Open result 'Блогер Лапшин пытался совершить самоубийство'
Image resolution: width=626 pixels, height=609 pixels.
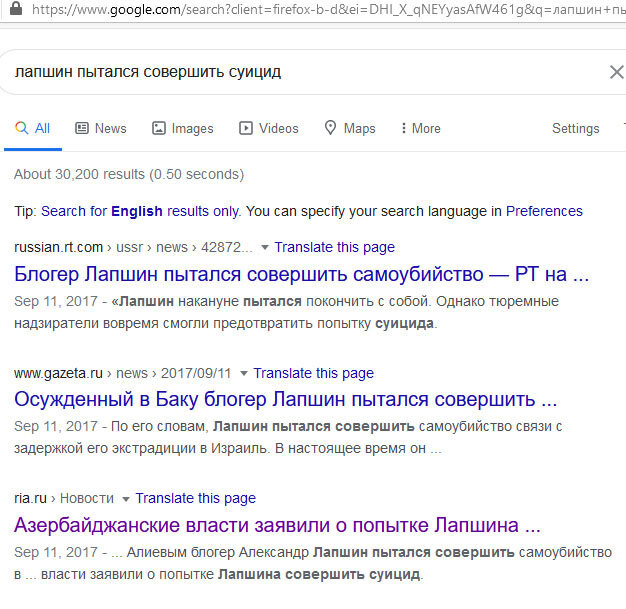[x=301, y=274]
